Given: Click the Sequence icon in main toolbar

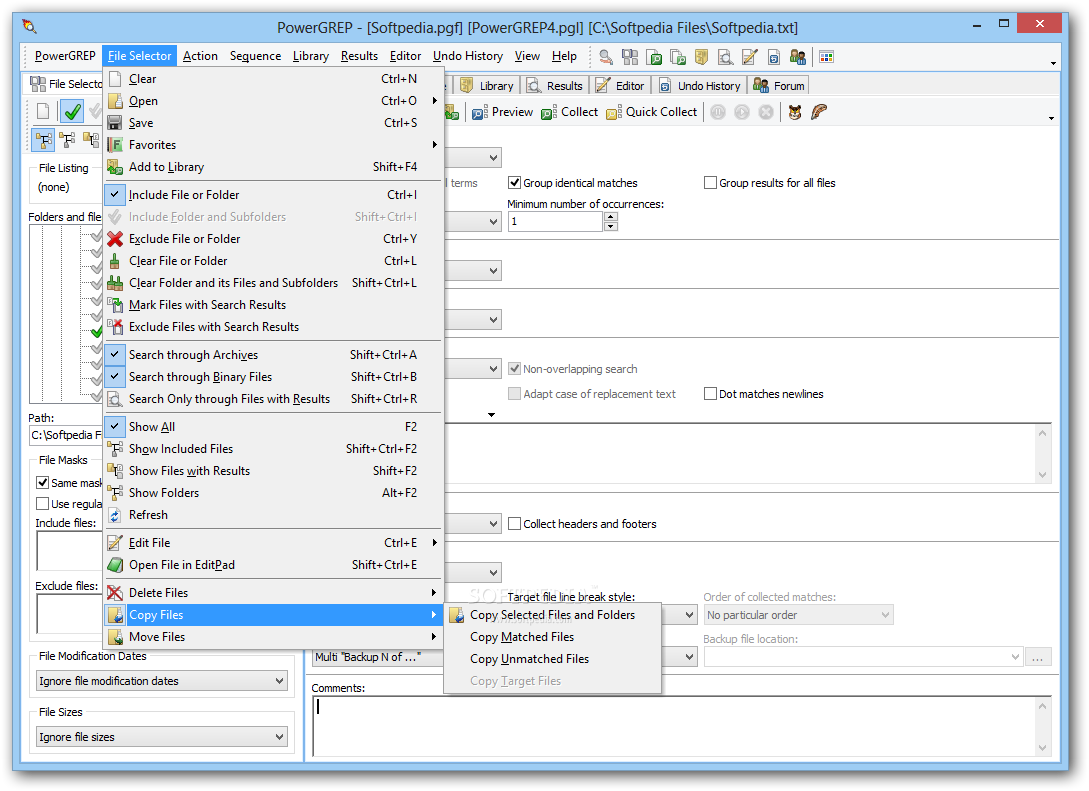Looking at the screenshot, I should (678, 56).
